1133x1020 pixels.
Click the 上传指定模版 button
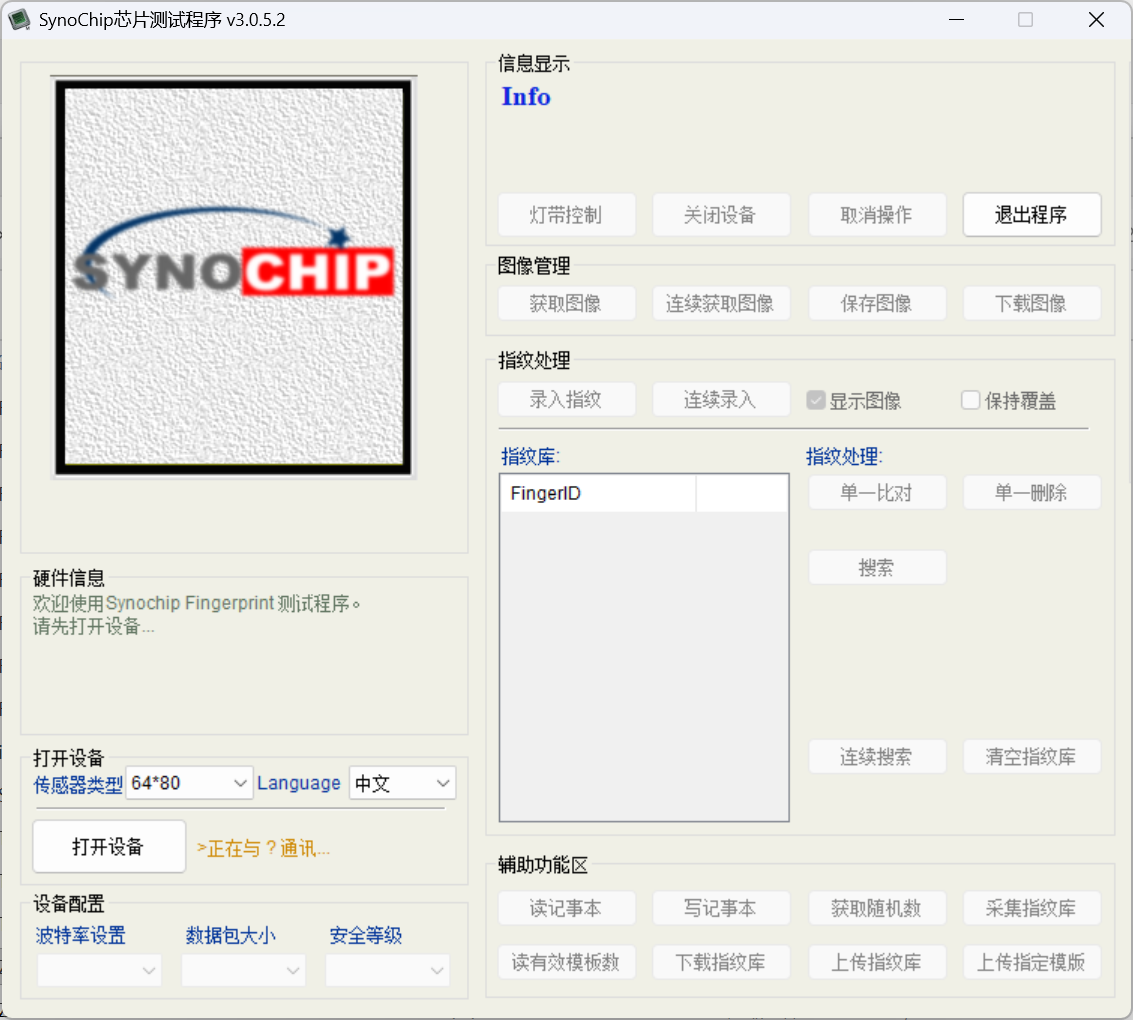[x=1032, y=962]
